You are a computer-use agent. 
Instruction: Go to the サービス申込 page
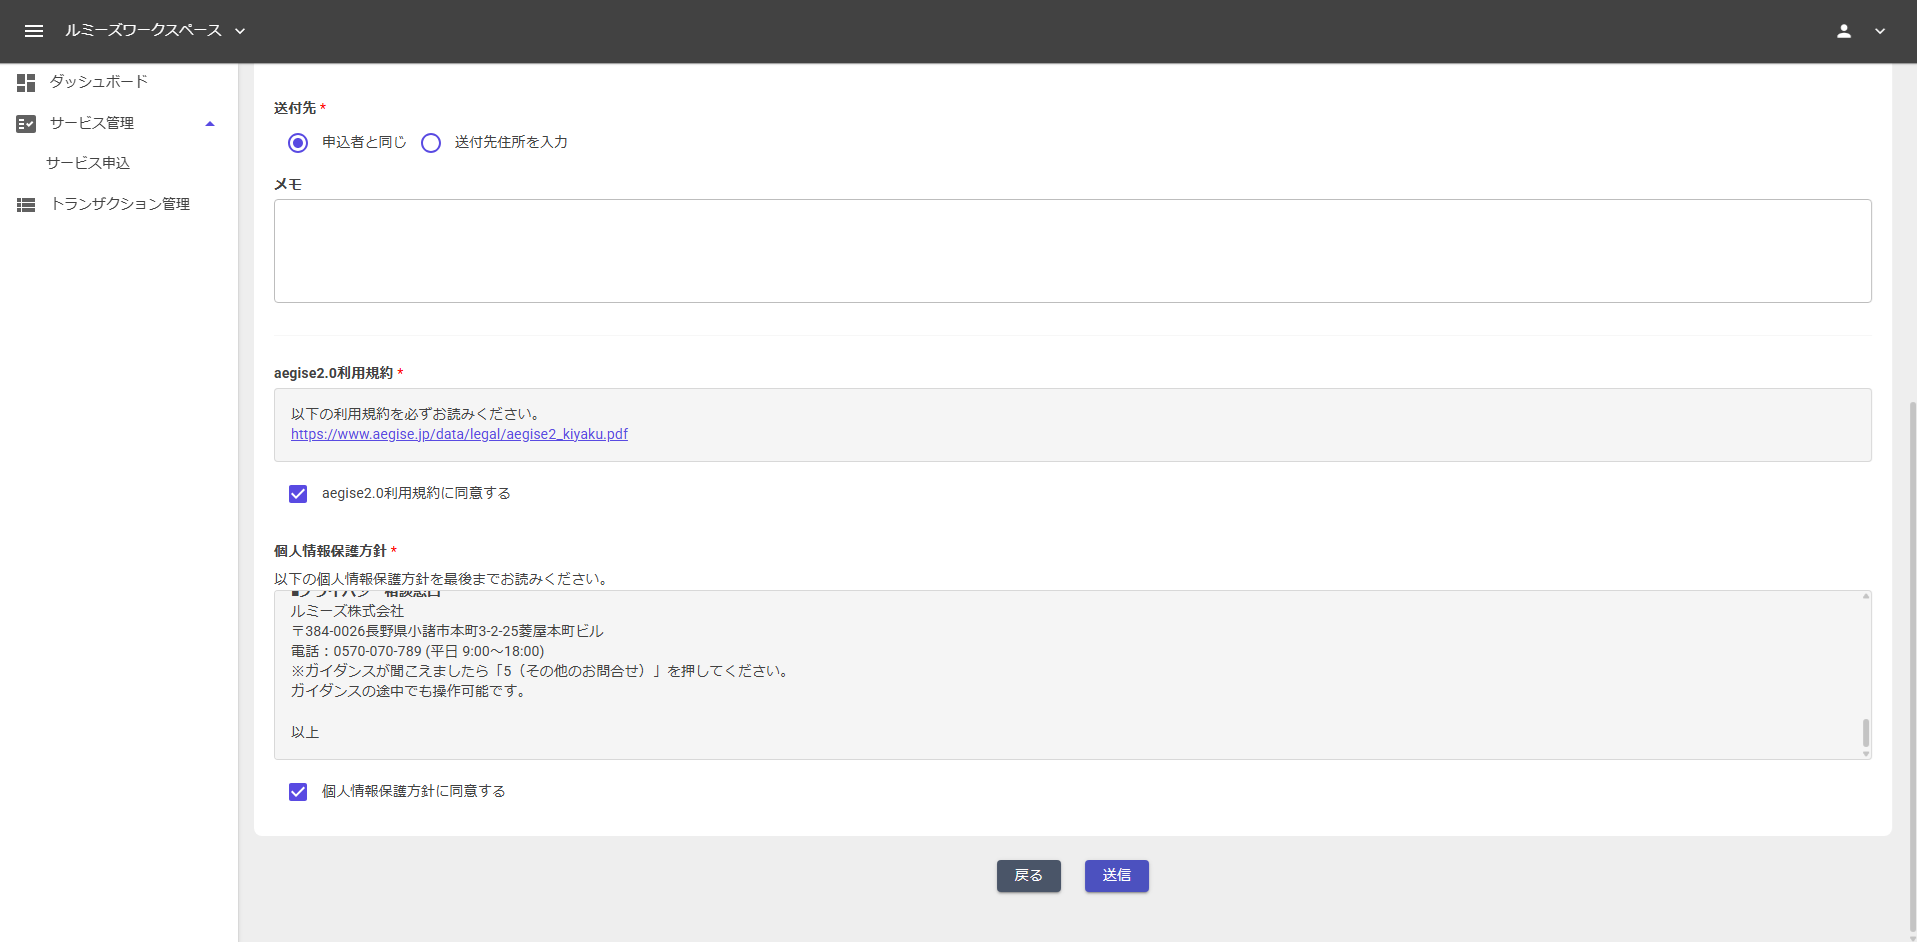coord(87,162)
